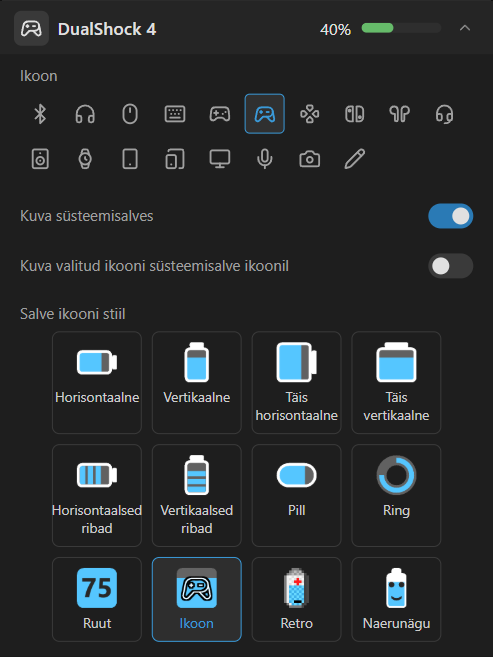Viewport: 493px width, 657px height.
Task: Choose the Ring tray icon style
Action: click(396, 496)
